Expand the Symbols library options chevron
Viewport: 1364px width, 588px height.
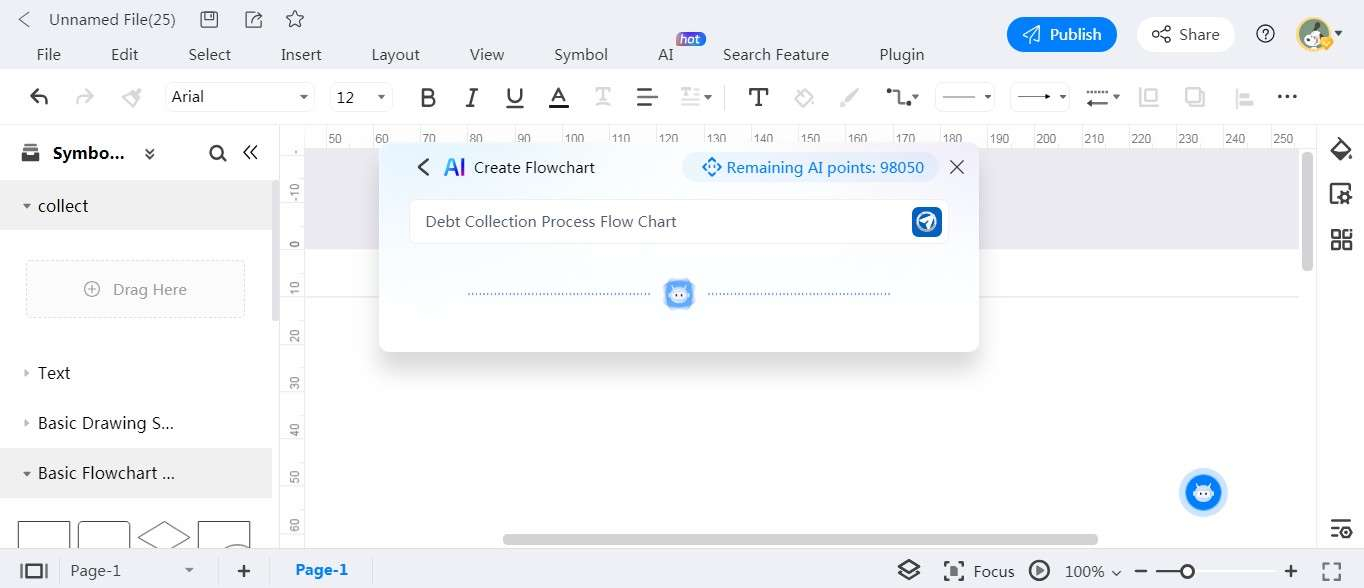pyautogui.click(x=150, y=153)
